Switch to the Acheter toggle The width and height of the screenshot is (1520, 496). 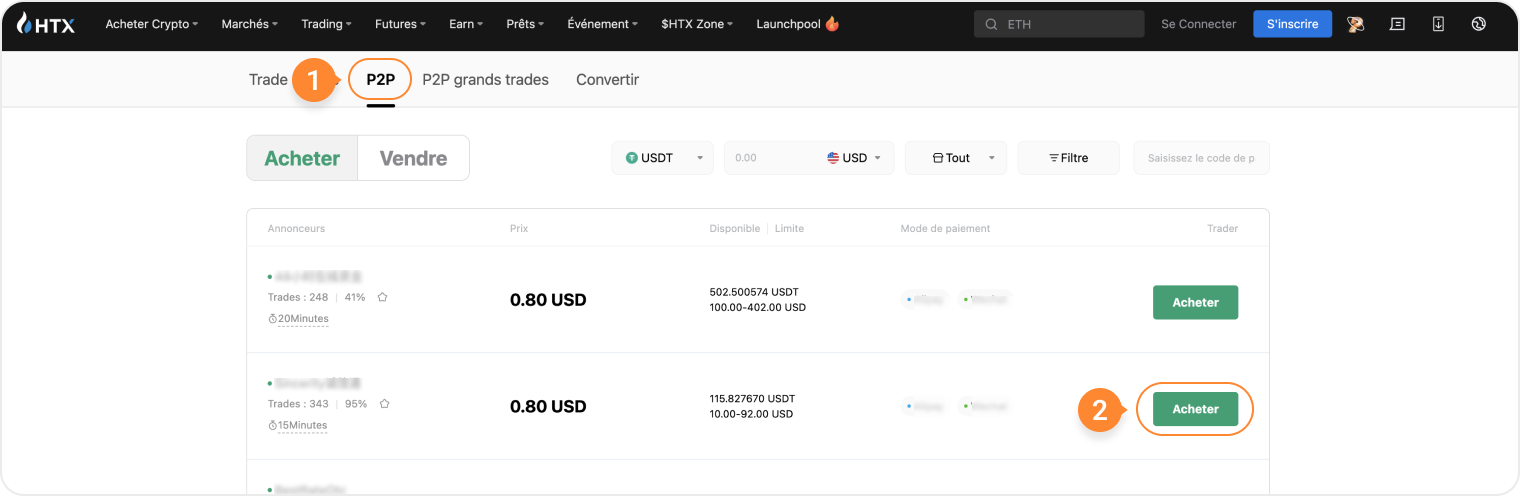302,158
